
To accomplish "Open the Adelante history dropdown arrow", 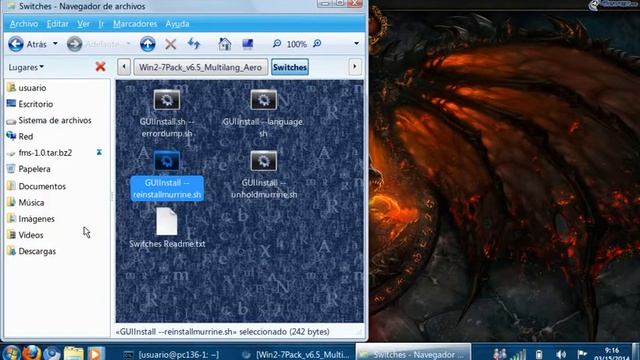I will (x=128, y=44).
